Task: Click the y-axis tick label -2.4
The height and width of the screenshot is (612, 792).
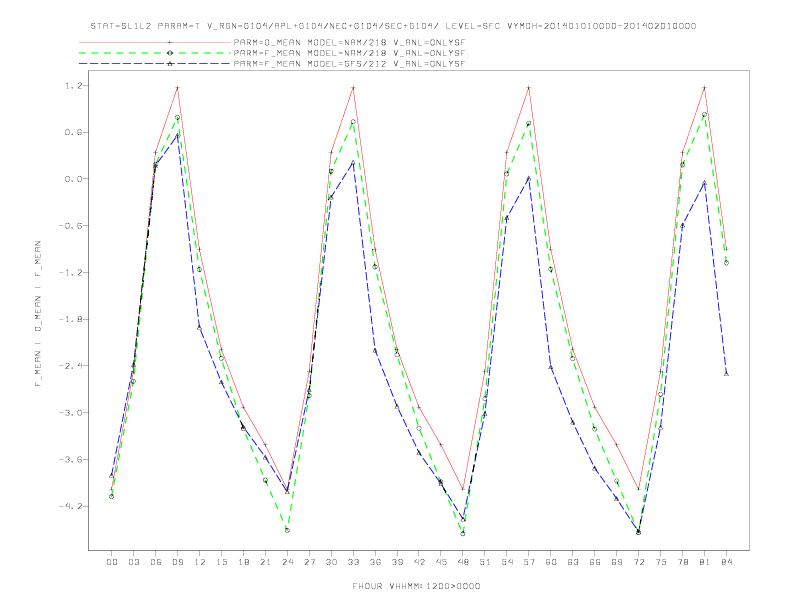Action: (x=70, y=366)
